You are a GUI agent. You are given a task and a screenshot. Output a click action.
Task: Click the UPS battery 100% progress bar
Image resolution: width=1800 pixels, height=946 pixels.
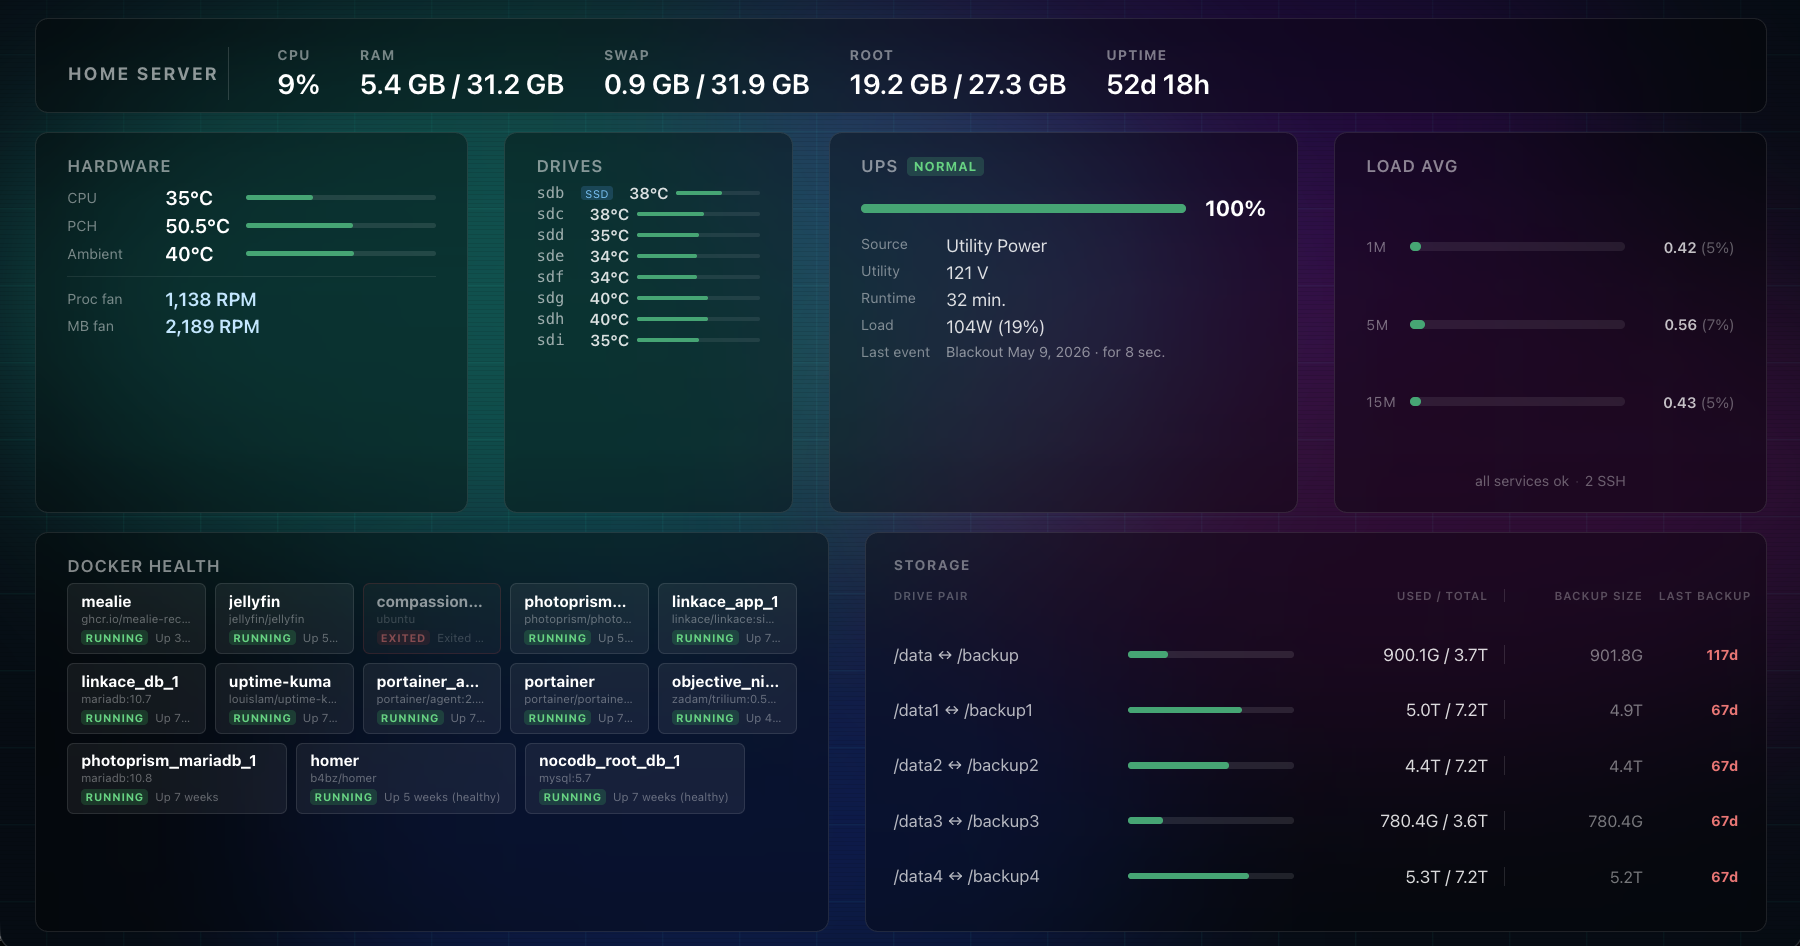1023,209
